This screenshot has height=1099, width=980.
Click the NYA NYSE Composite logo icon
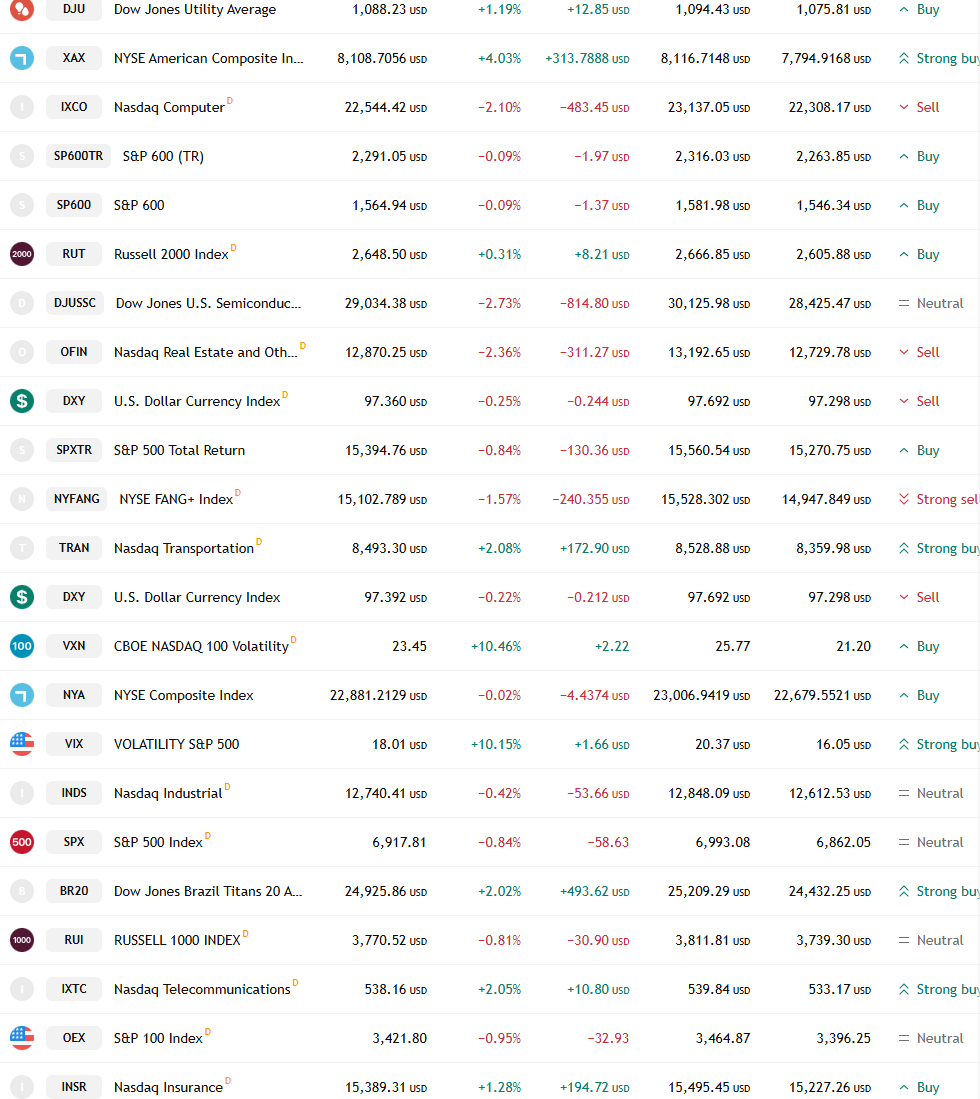pyautogui.click(x=22, y=695)
